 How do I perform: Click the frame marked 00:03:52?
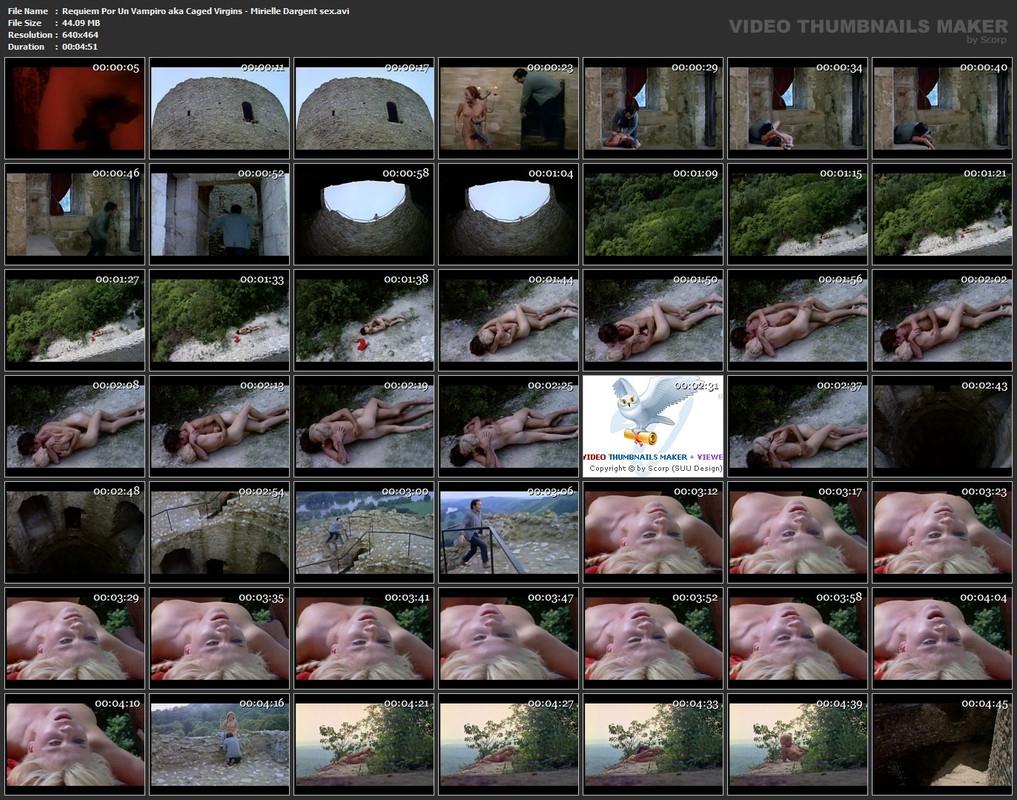click(x=653, y=638)
